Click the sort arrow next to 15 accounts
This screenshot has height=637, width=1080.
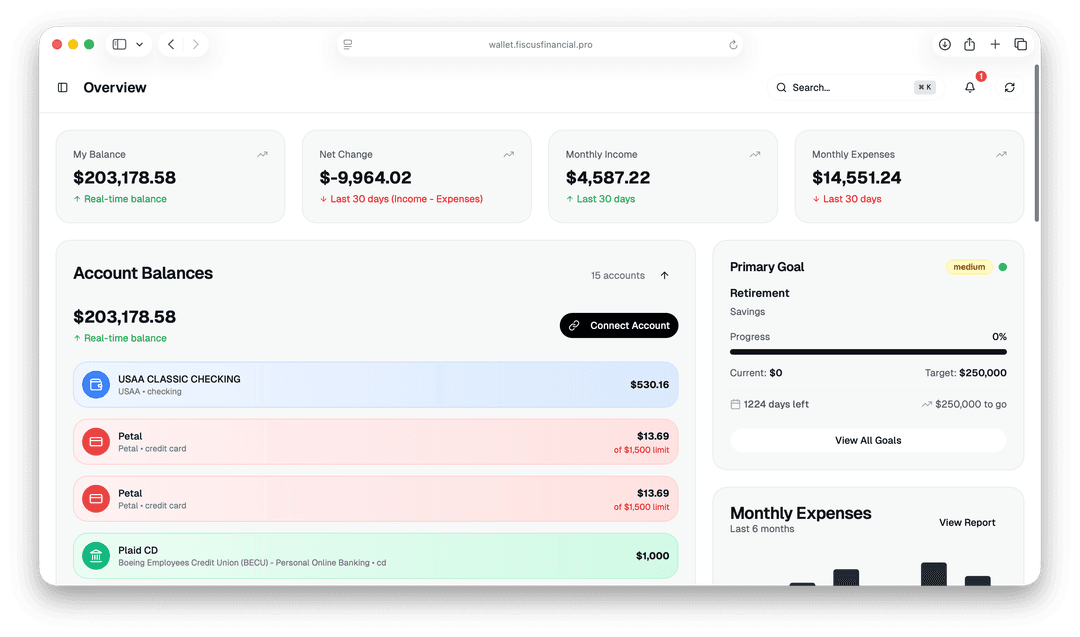[664, 275]
